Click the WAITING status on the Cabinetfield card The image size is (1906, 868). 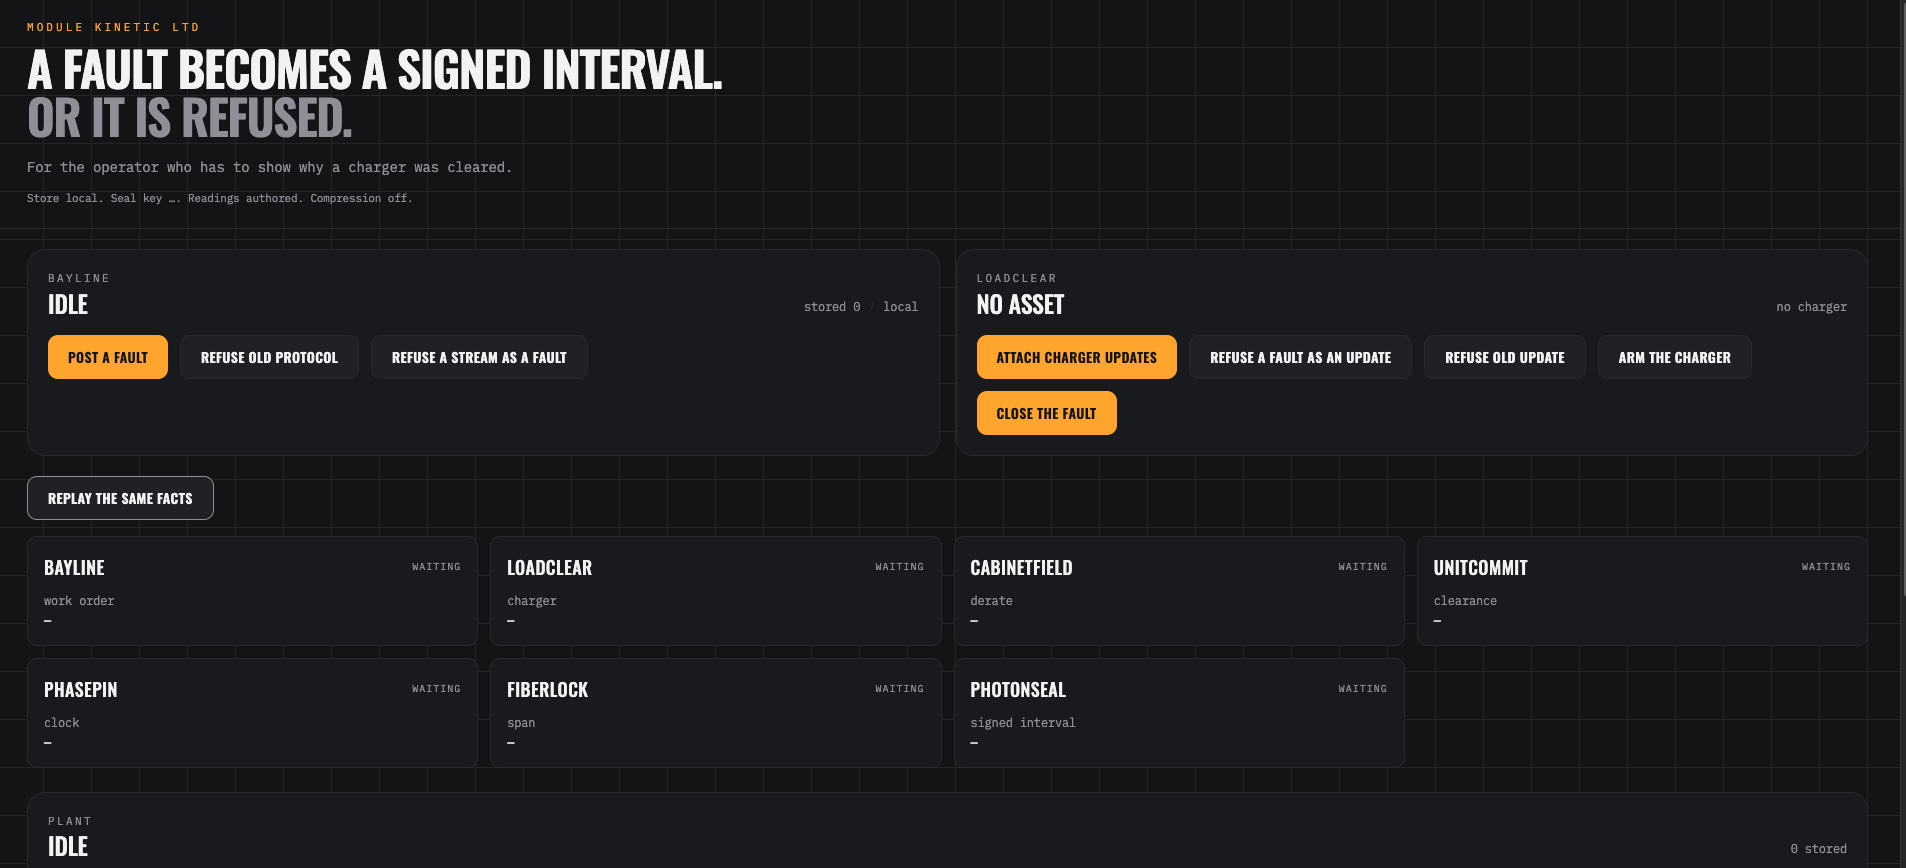[1362, 567]
